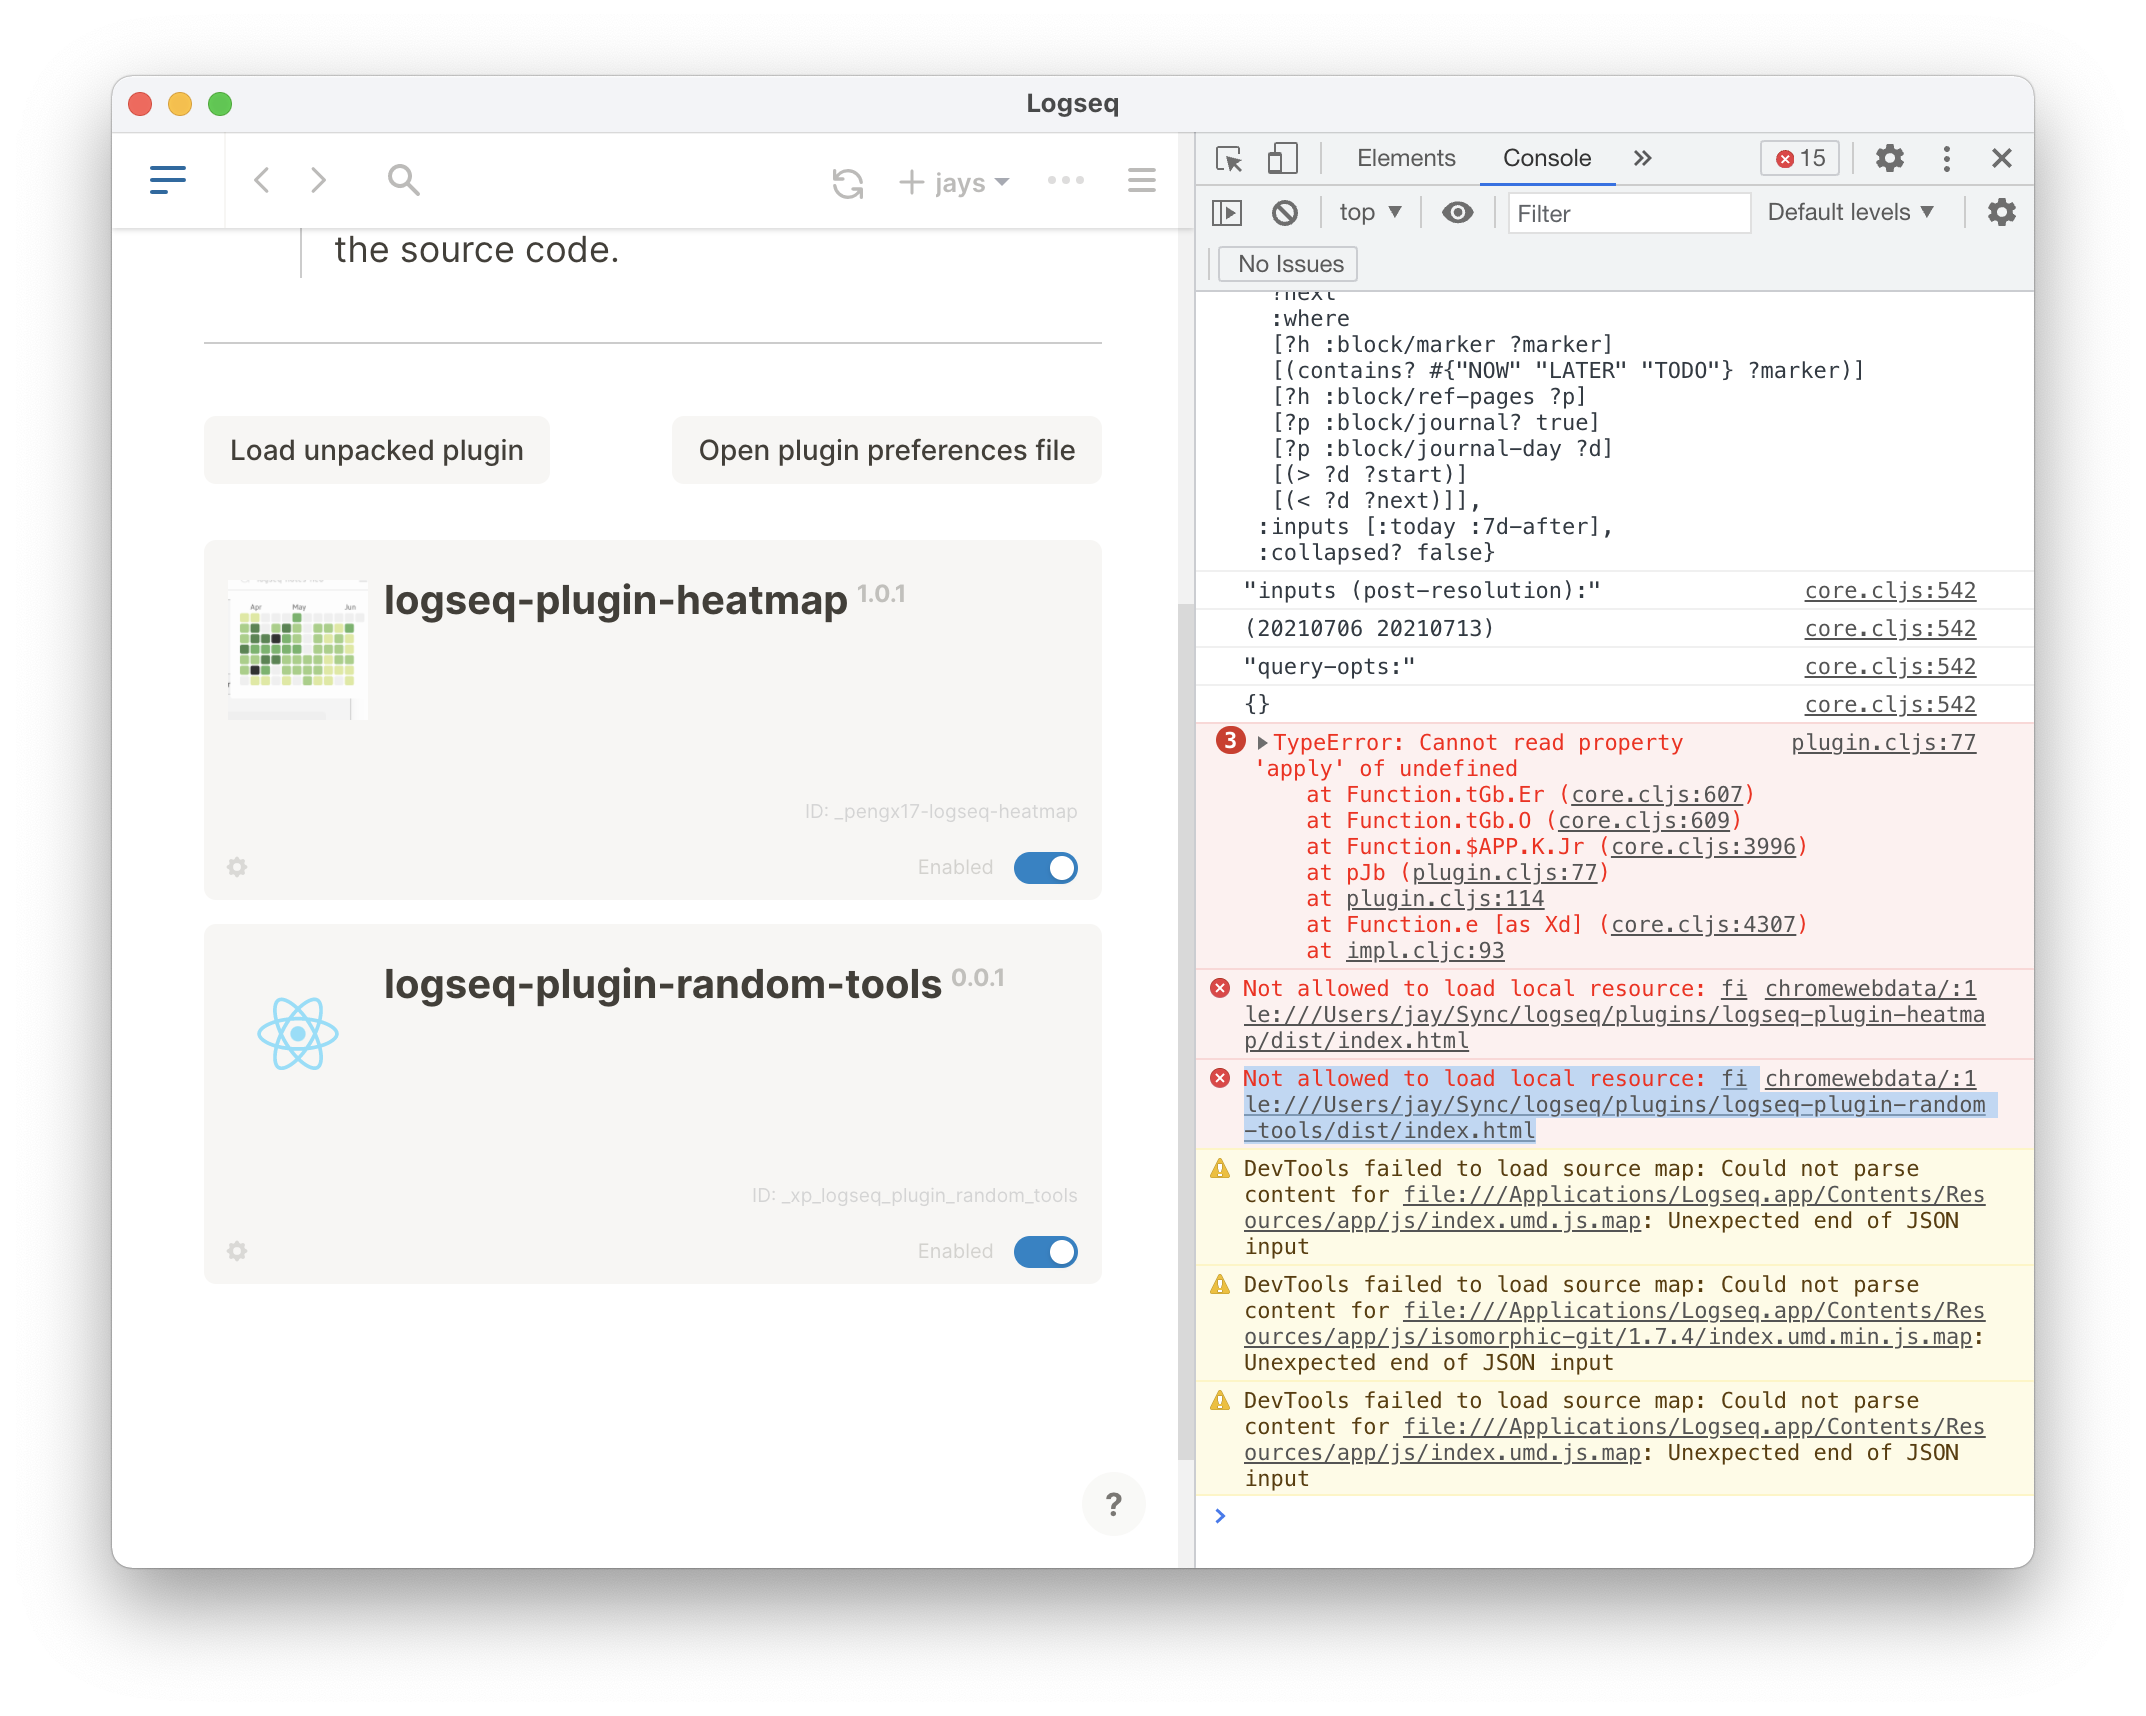The width and height of the screenshot is (2146, 1716).
Task: Open core.cljs:609 link in stack trace
Action: (x=1643, y=820)
